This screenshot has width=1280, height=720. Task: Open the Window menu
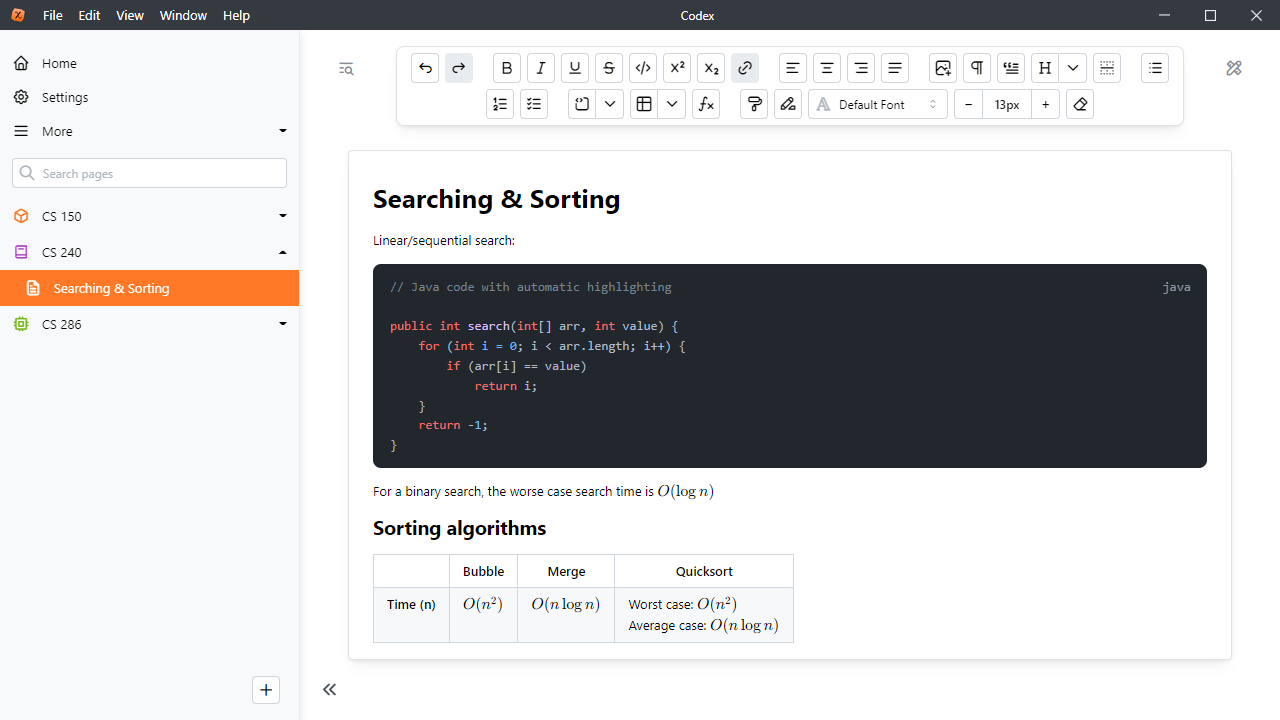pos(183,15)
